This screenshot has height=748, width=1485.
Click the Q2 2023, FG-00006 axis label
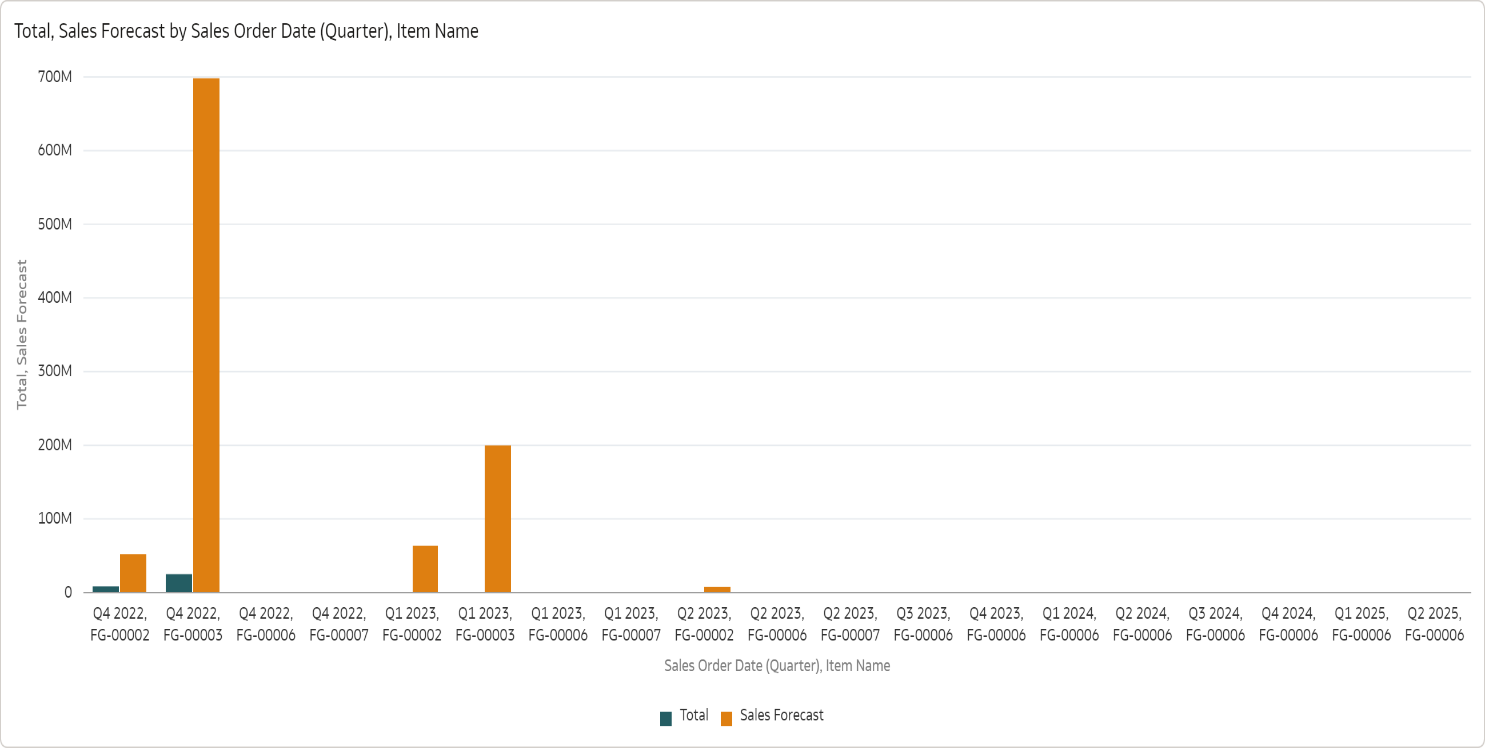coord(777,624)
